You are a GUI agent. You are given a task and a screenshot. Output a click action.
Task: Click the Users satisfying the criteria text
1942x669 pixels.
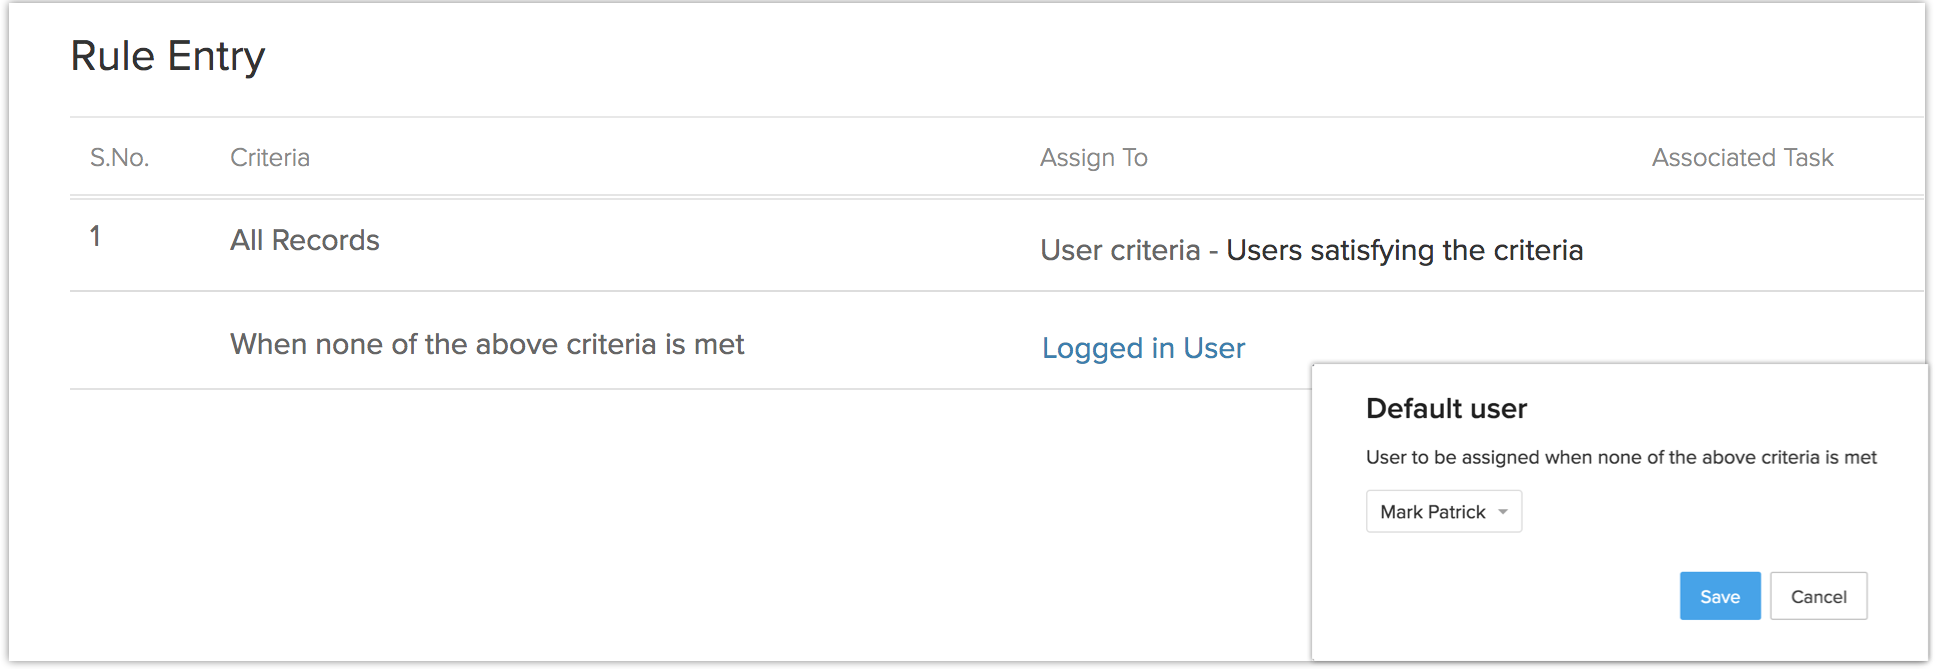coord(1404,250)
